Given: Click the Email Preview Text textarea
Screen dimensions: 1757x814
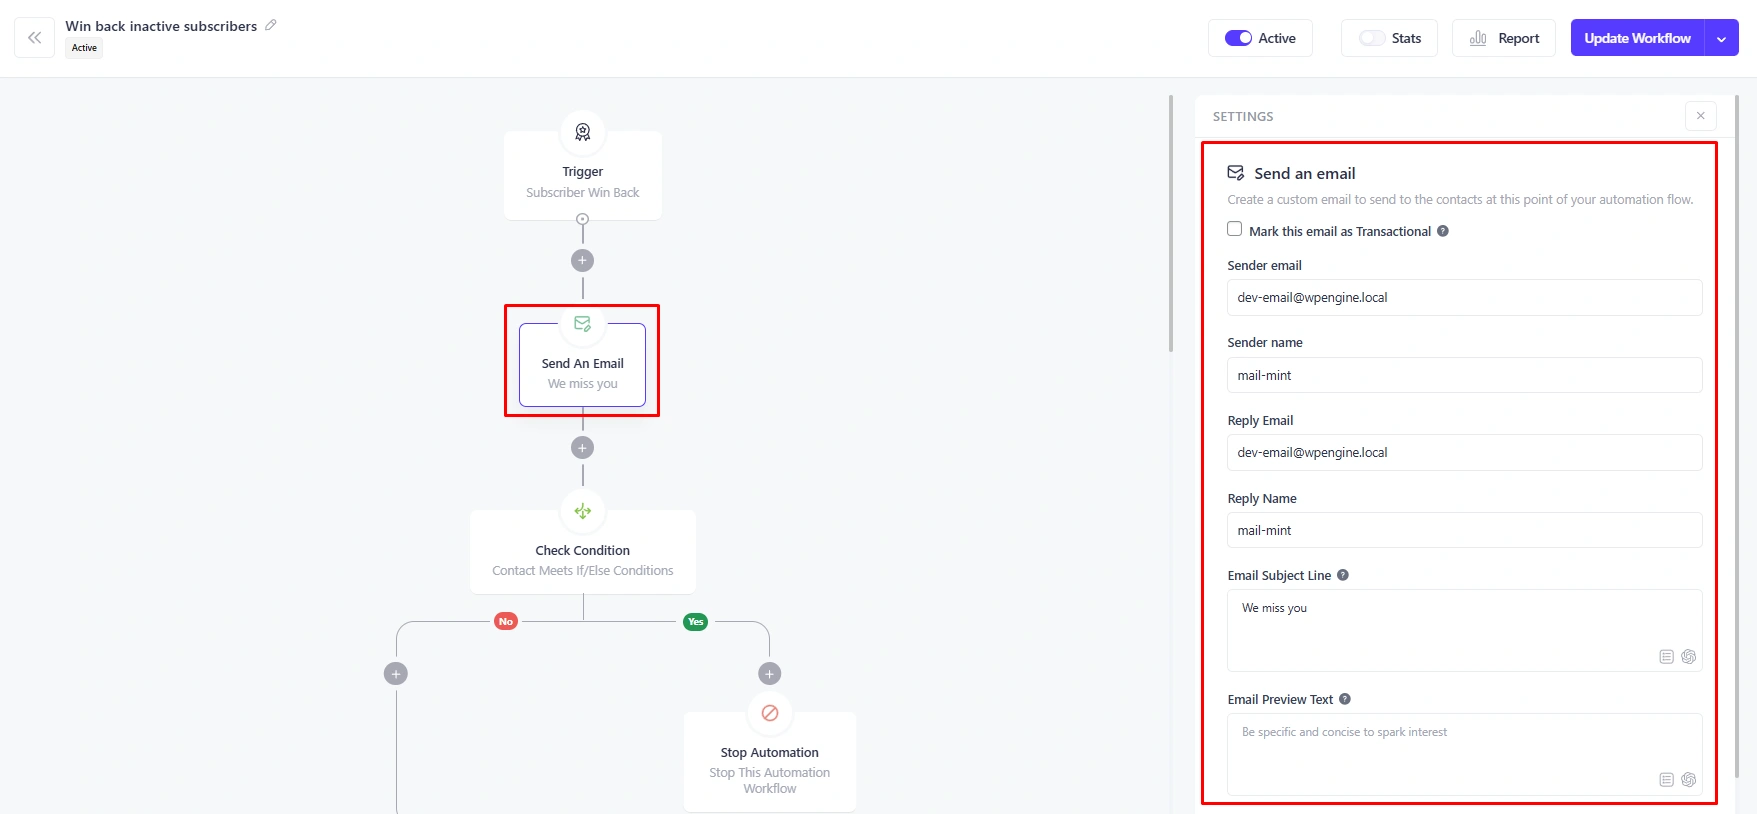Looking at the screenshot, I should coord(1464,754).
